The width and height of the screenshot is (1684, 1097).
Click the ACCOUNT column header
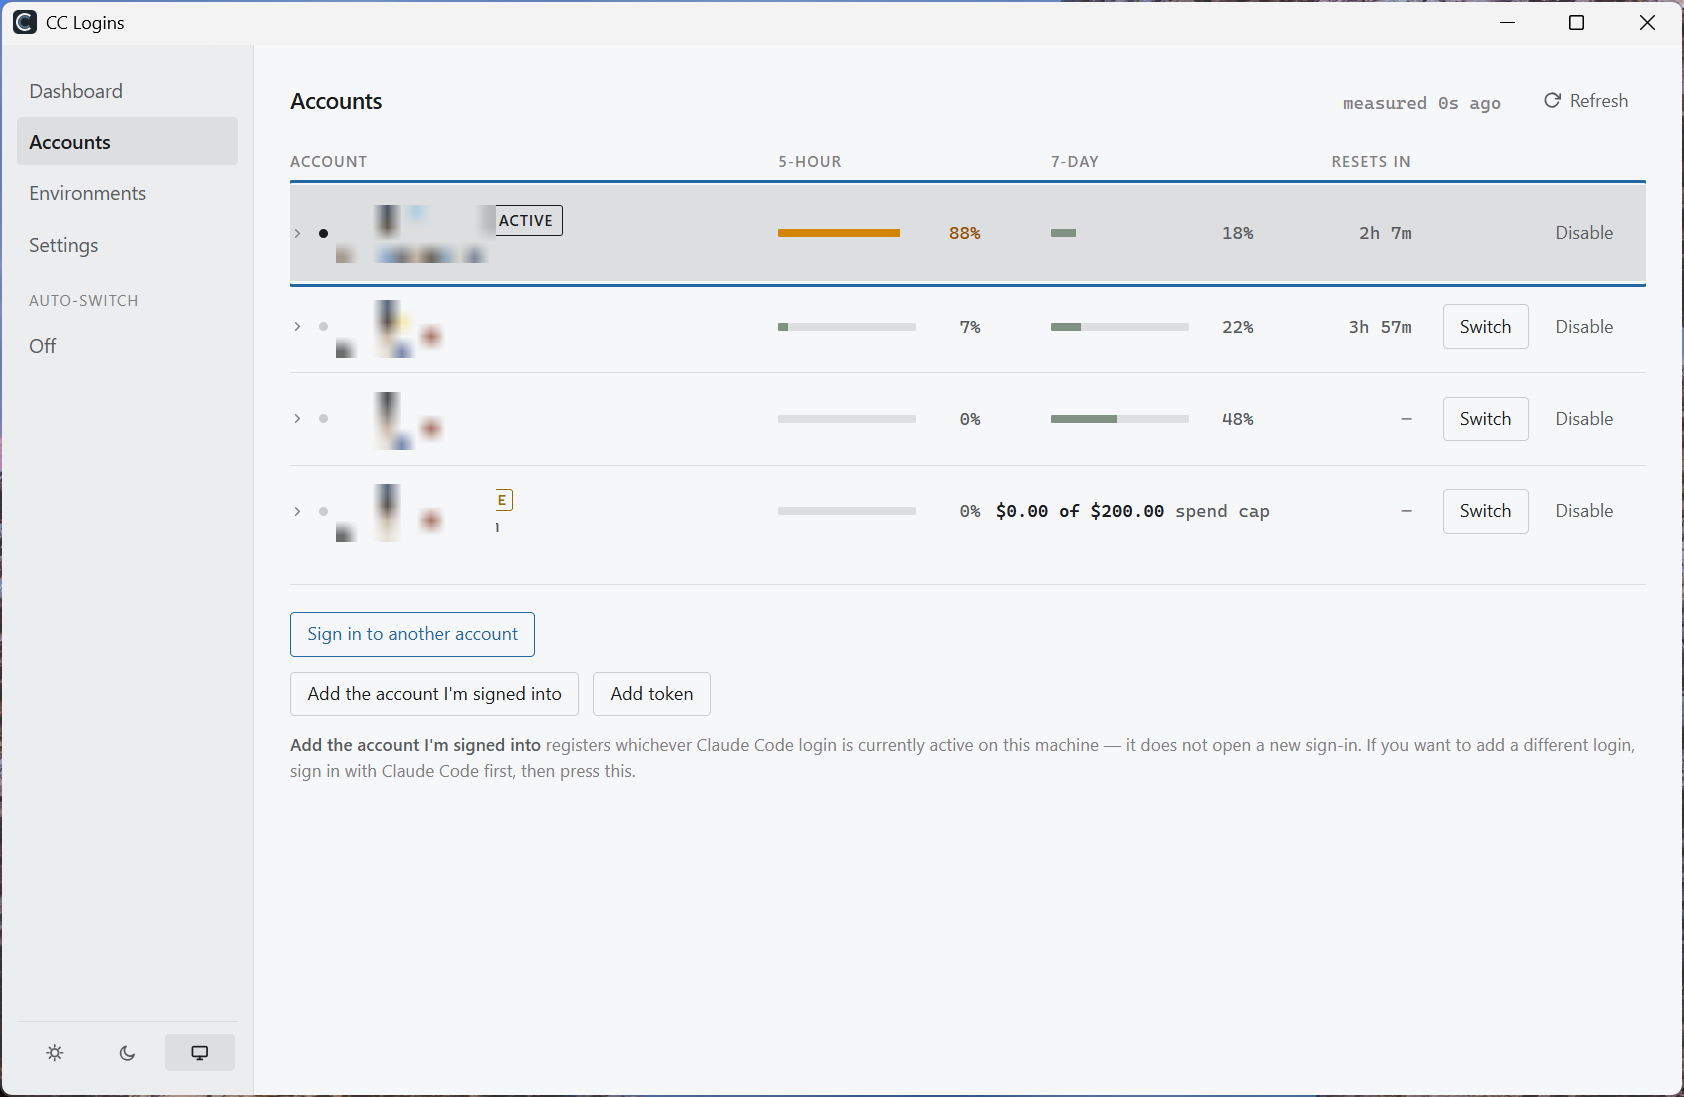coord(329,162)
